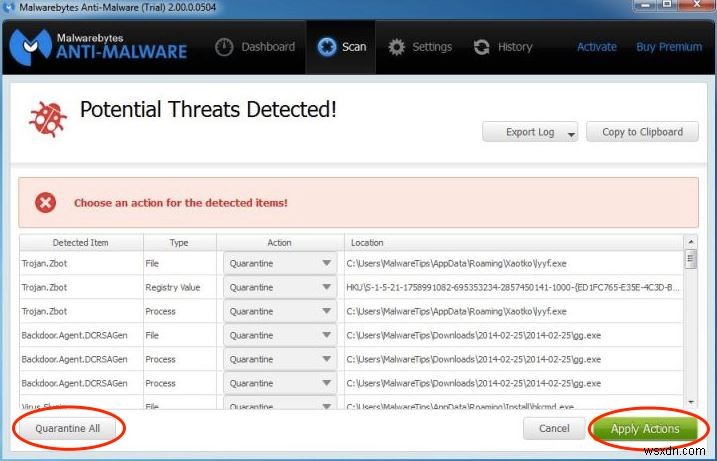Click the Settings gear icon

pyautogui.click(x=397, y=47)
